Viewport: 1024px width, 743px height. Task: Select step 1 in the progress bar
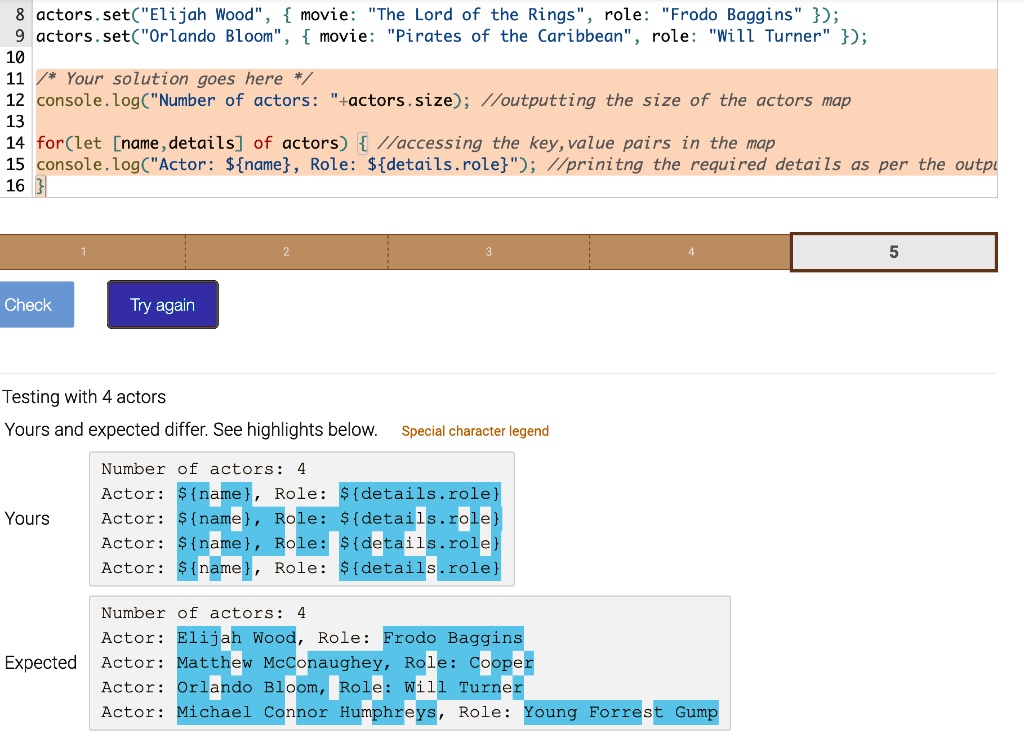pyautogui.click(x=84, y=252)
